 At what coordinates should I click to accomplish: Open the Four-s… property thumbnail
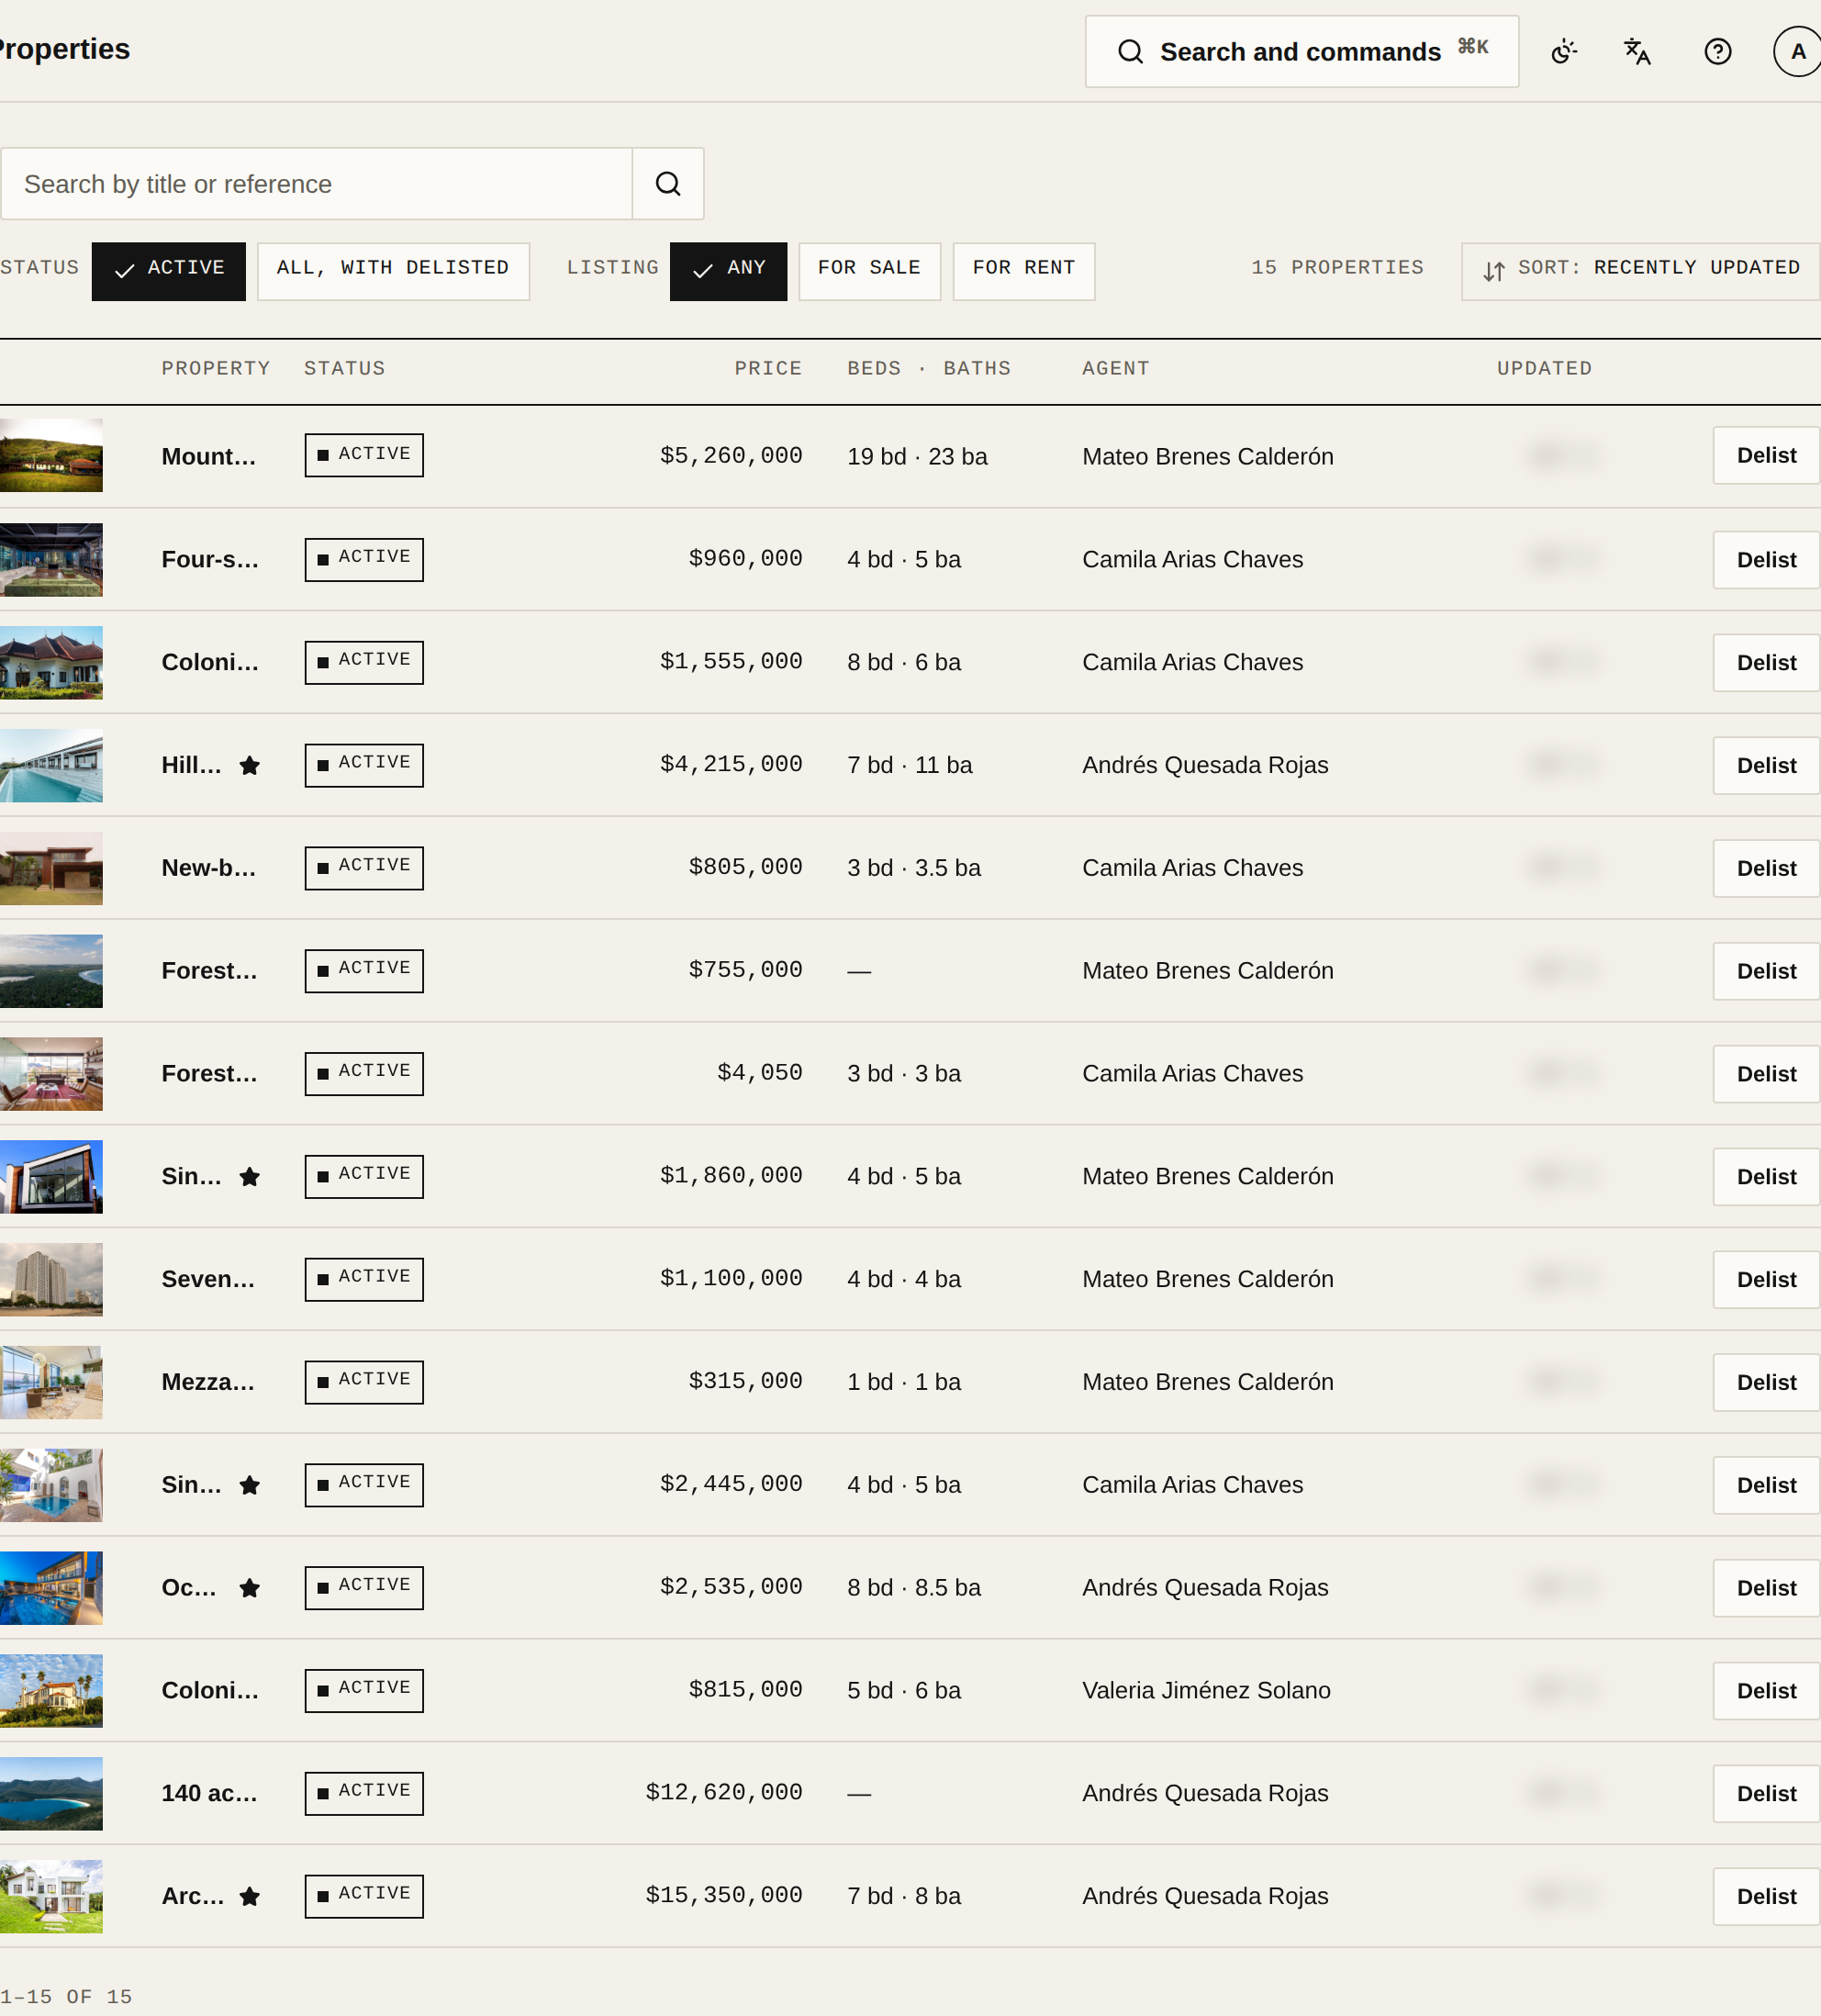[x=51, y=560]
